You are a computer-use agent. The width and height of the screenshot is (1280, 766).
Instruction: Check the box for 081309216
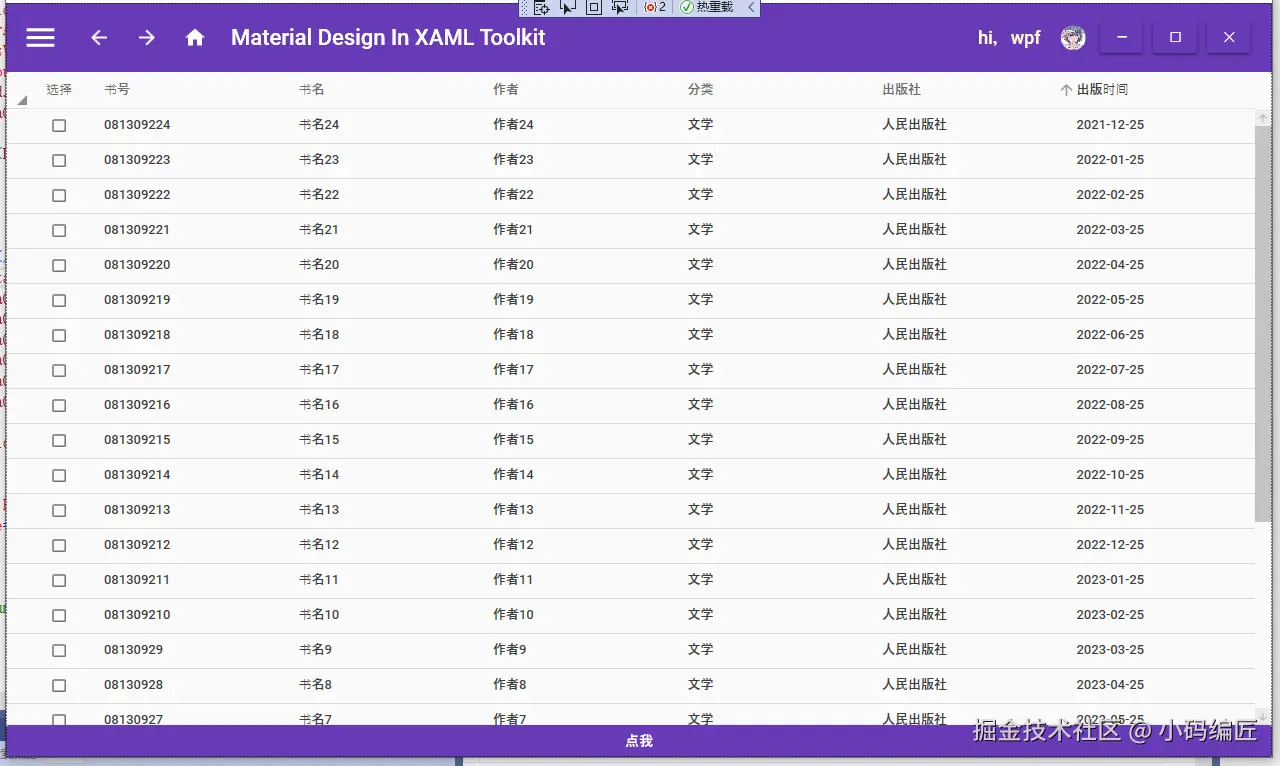pyautogui.click(x=59, y=405)
